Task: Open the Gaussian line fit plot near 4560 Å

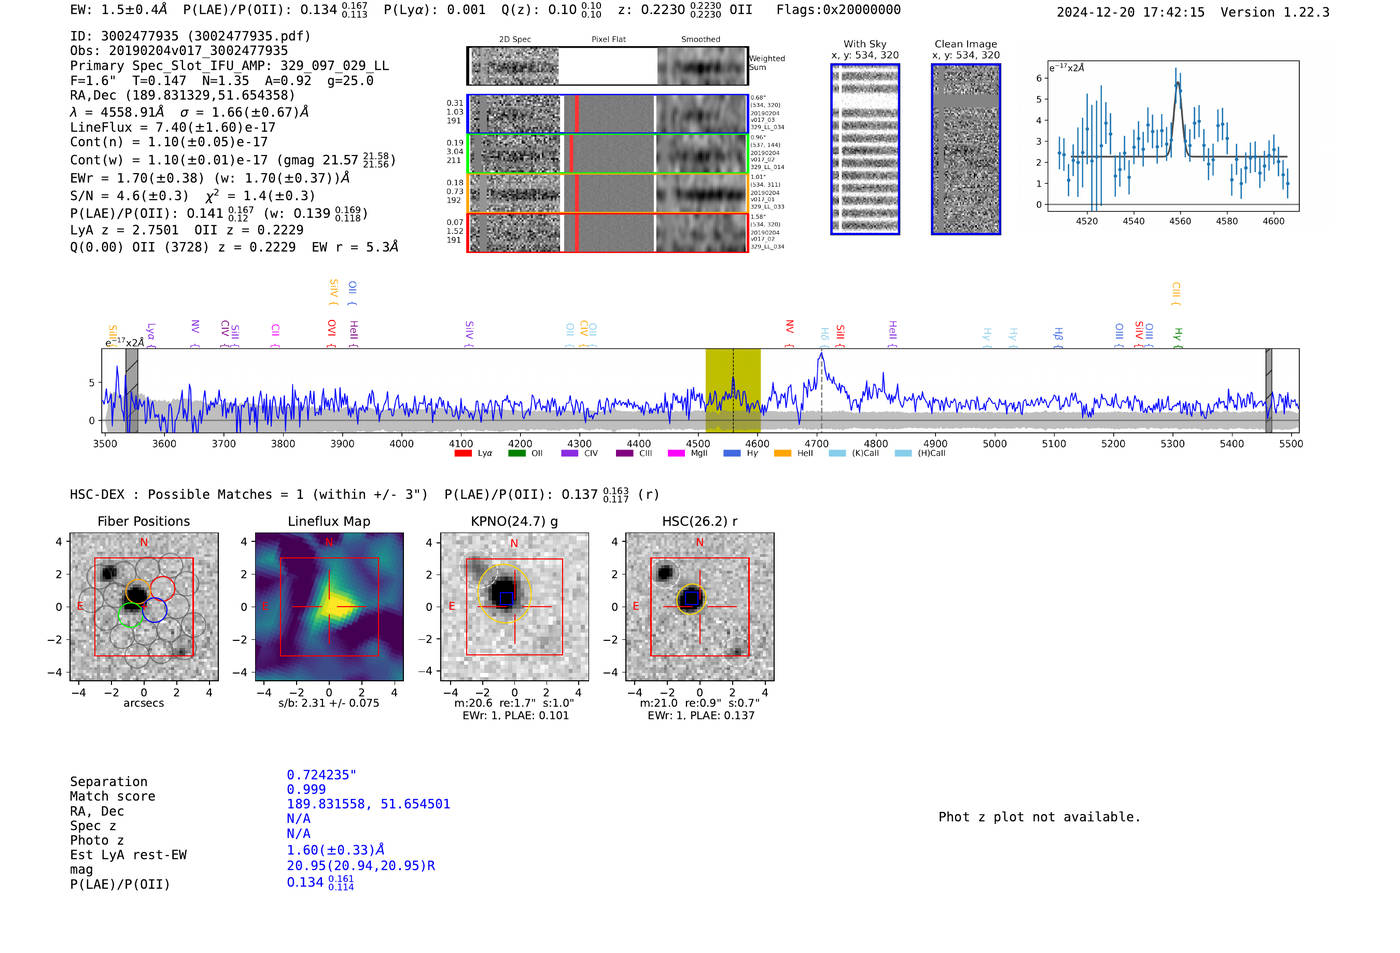Action: click(x=1171, y=136)
